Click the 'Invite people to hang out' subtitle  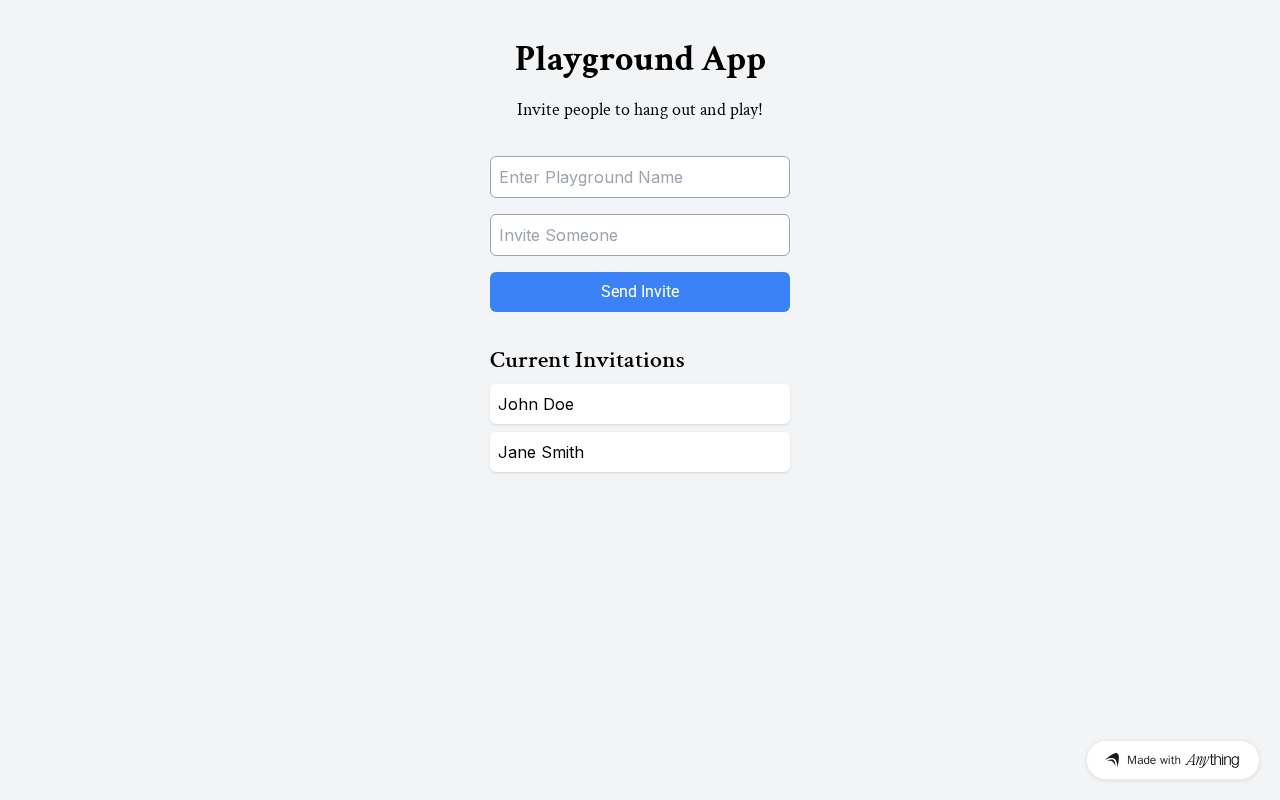[640, 109]
